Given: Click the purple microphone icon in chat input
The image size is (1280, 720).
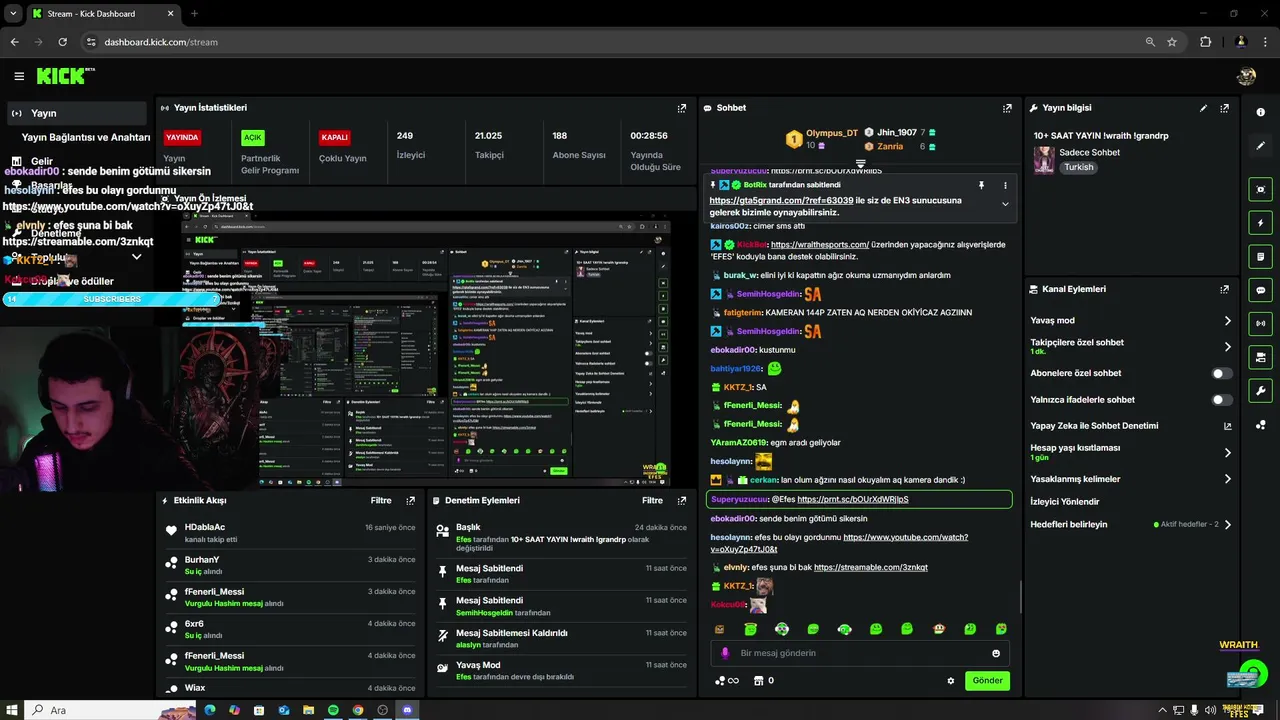Looking at the screenshot, I should click(x=725, y=653).
